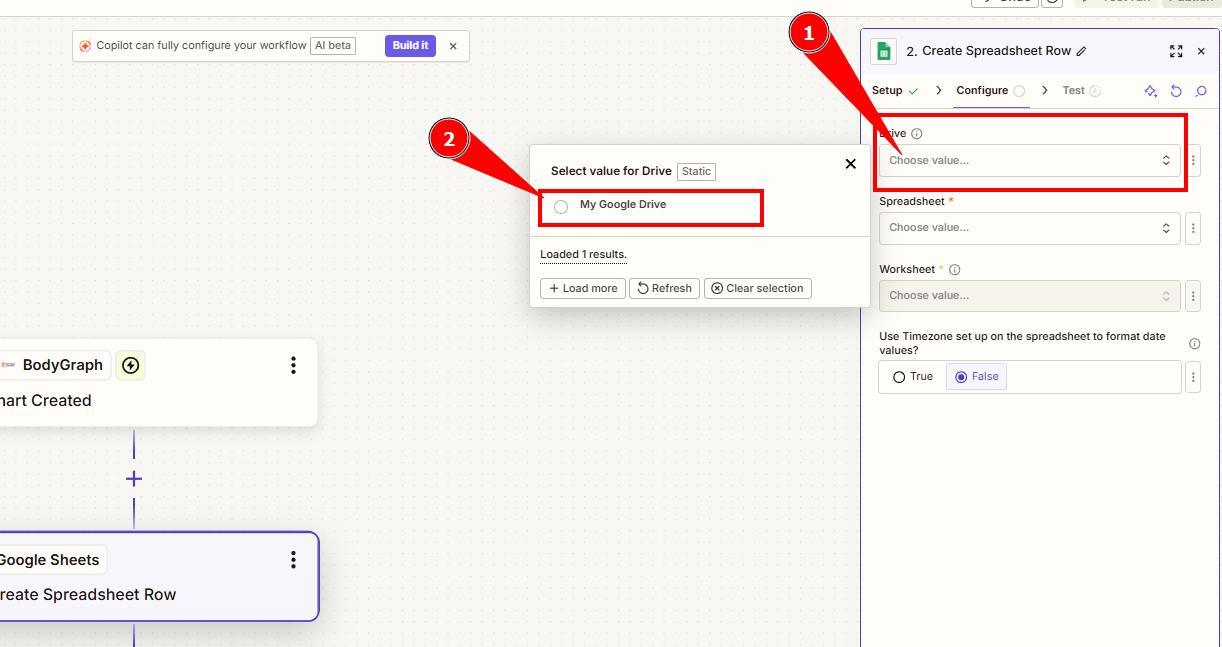Click the pencil icon to rename step
1222x647 pixels.
(x=1082, y=51)
